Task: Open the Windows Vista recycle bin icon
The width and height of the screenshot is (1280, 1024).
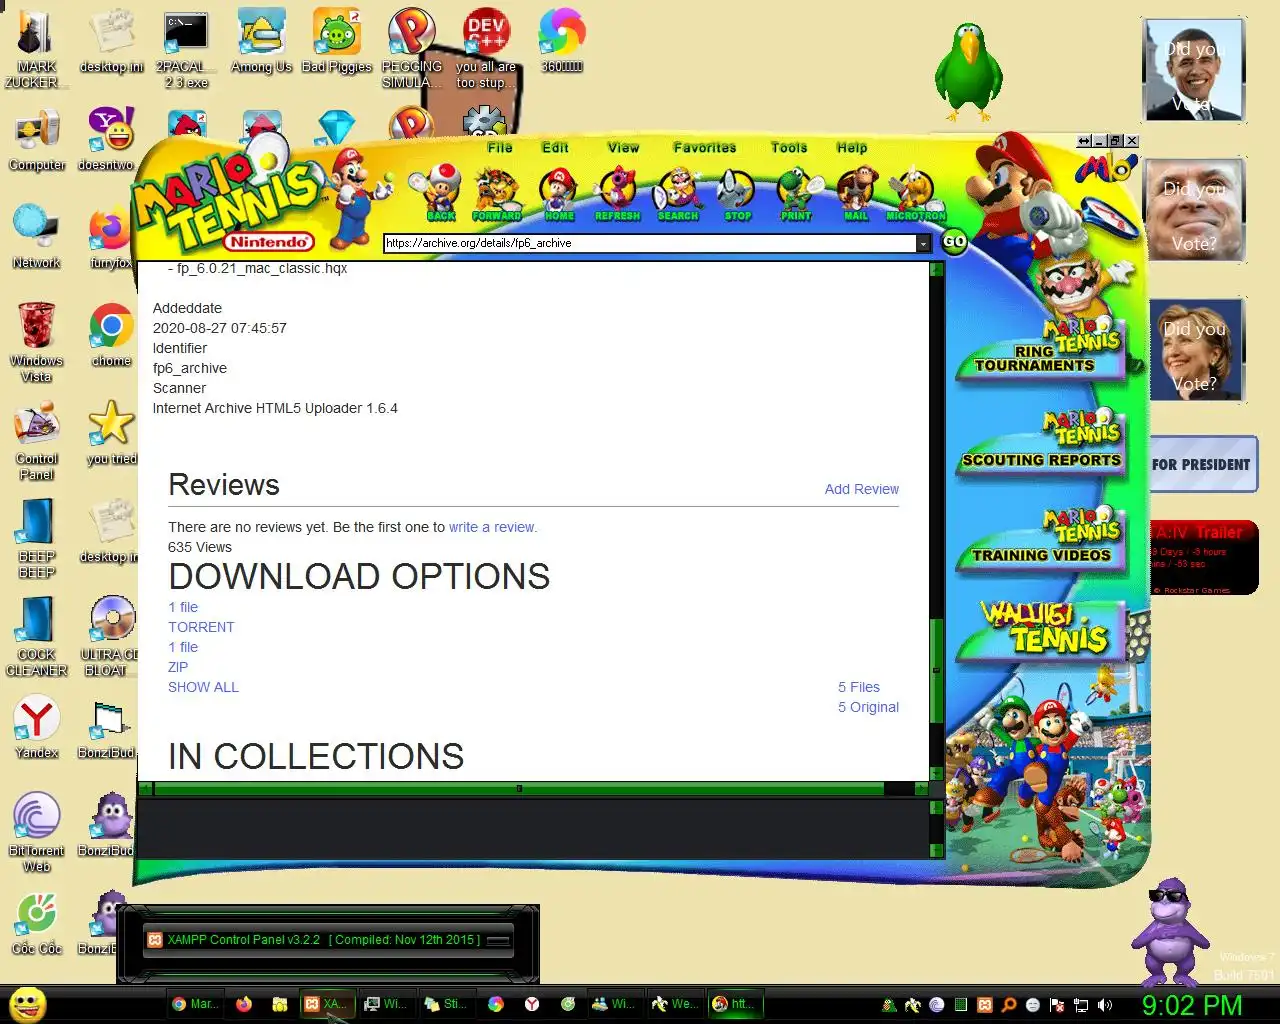Action: click(37, 342)
